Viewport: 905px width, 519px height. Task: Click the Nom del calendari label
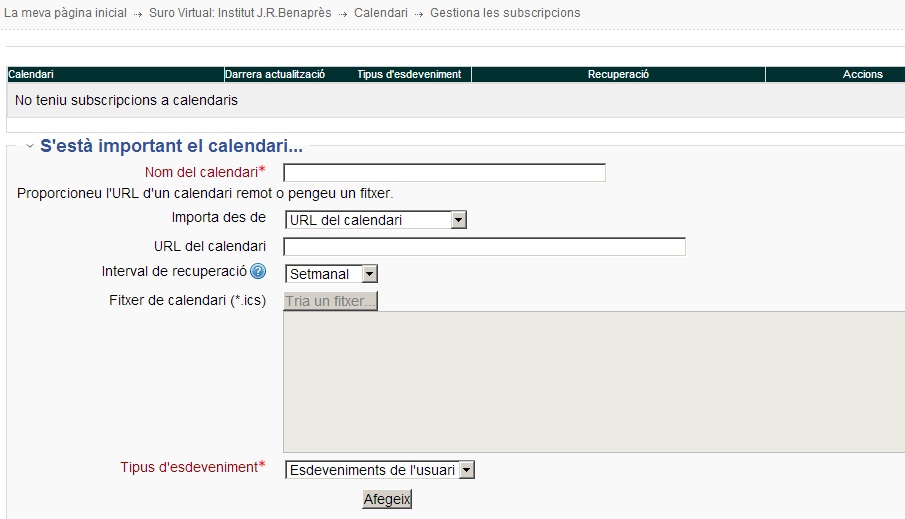pos(205,172)
